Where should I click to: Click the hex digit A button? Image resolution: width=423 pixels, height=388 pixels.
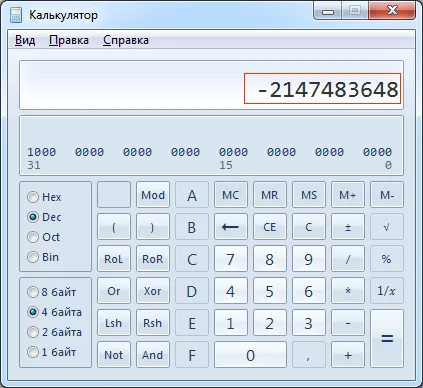click(x=192, y=195)
